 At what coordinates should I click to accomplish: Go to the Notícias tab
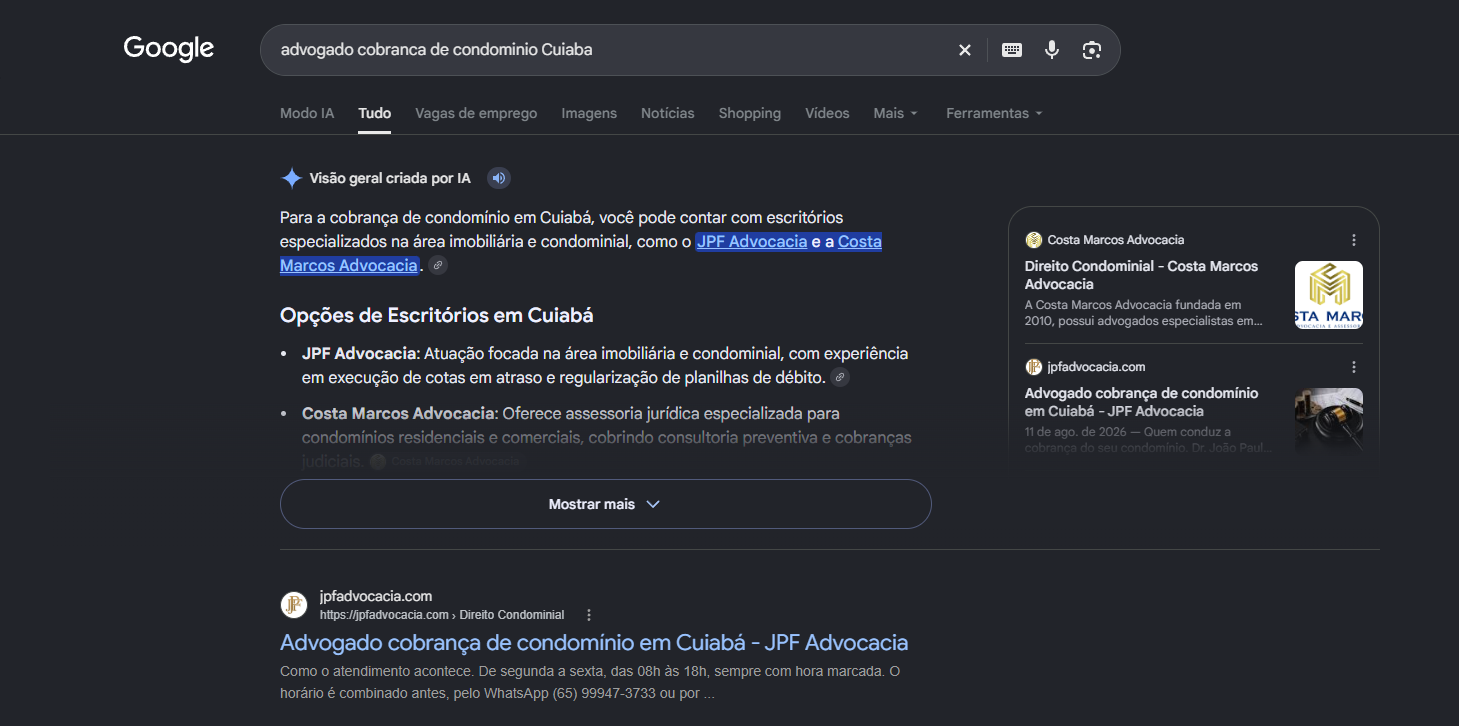tap(668, 113)
